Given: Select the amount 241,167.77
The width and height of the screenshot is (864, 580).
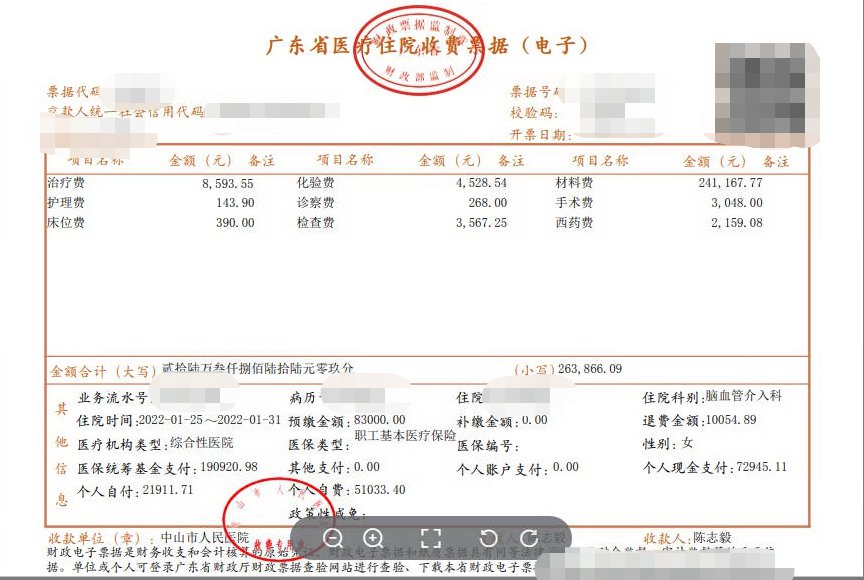Looking at the screenshot, I should 730,182.
